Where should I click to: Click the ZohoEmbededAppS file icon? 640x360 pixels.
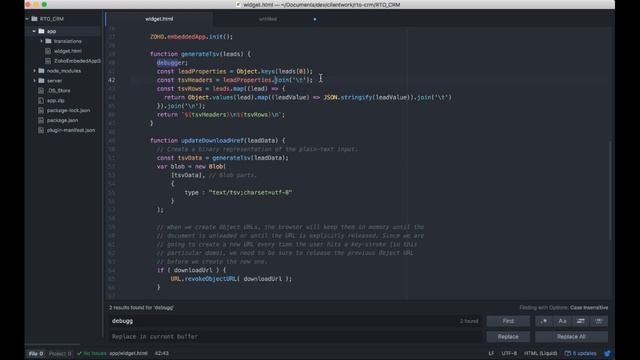click(x=48, y=61)
